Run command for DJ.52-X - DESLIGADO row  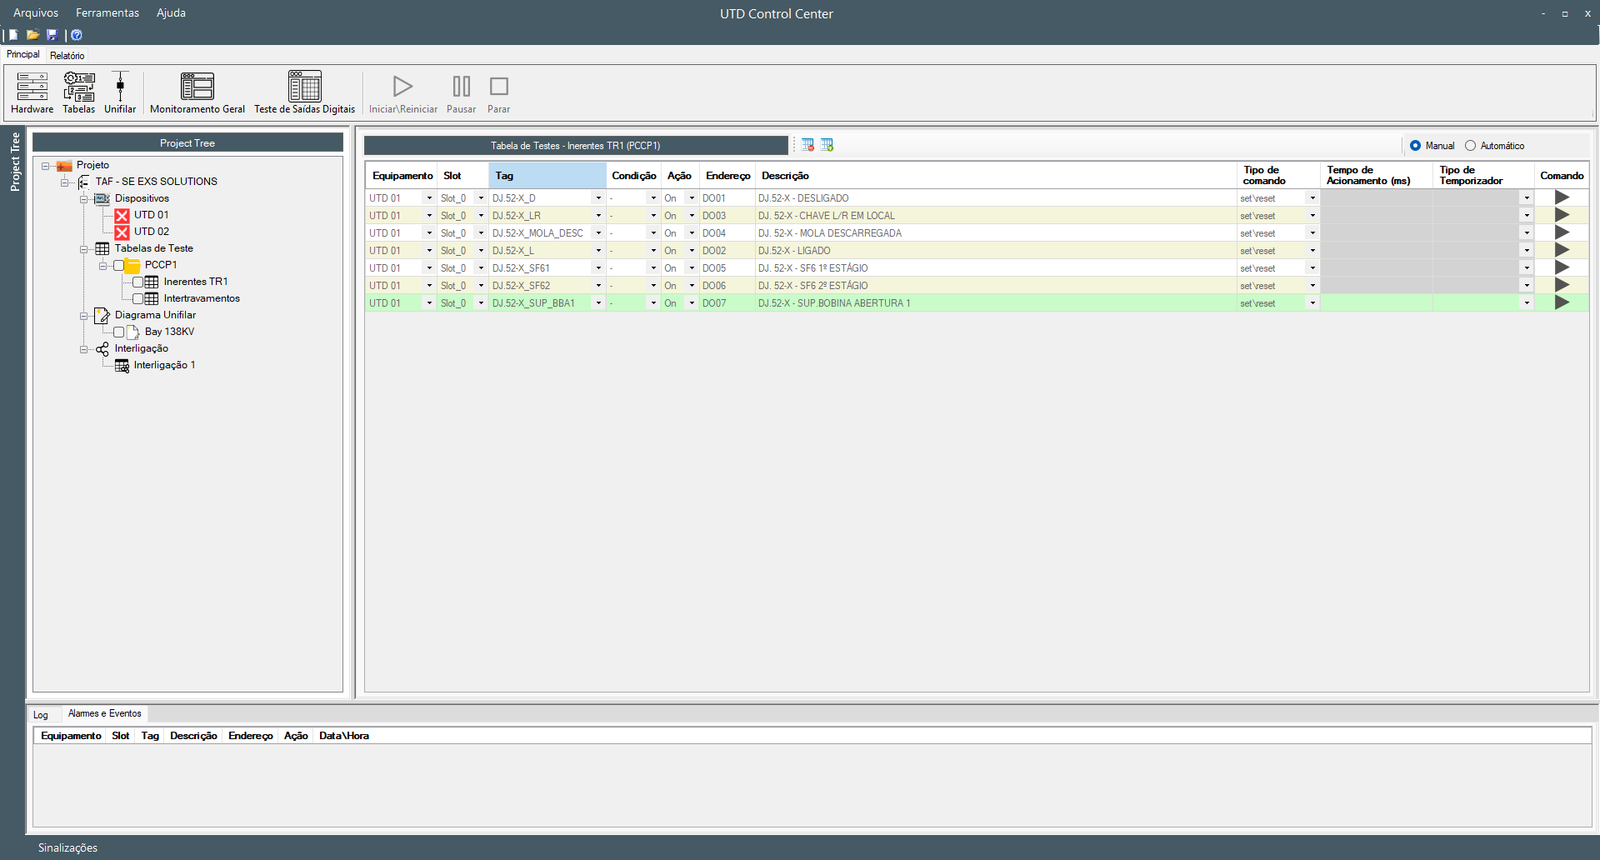tap(1562, 198)
